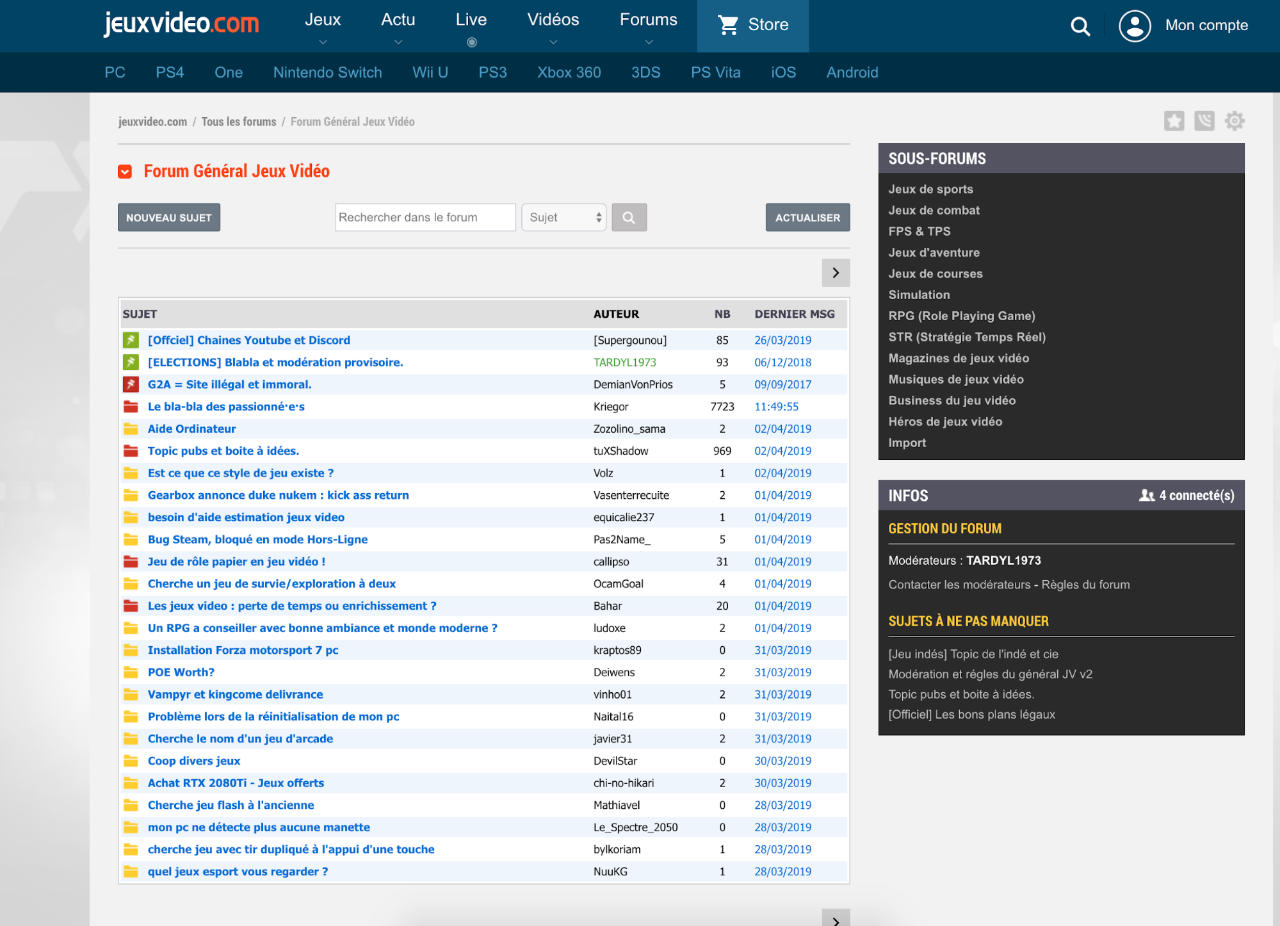Click the jeuxvideo.com logo
The height and width of the screenshot is (926, 1280).
click(x=181, y=24)
